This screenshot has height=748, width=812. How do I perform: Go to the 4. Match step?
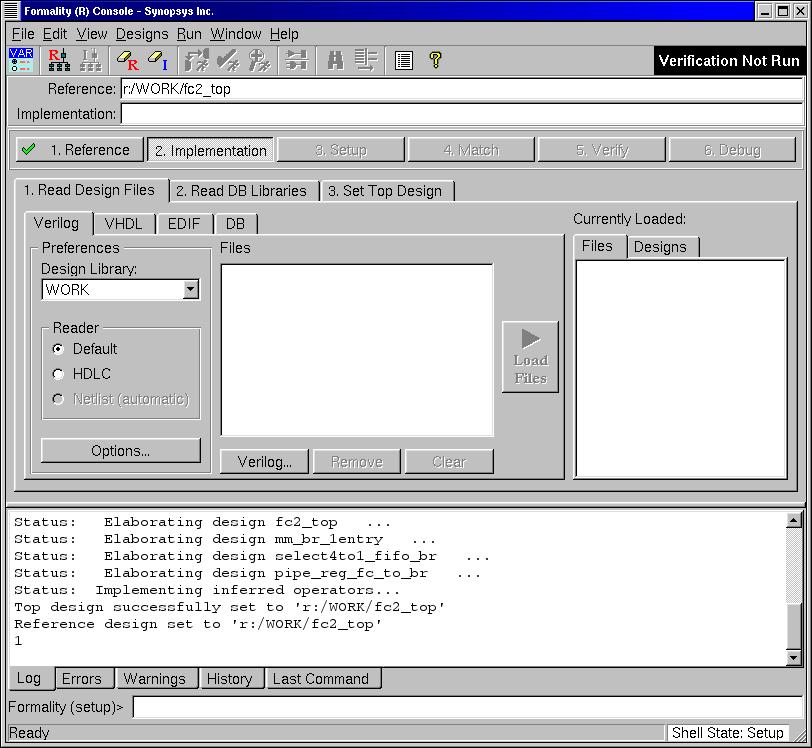471,150
